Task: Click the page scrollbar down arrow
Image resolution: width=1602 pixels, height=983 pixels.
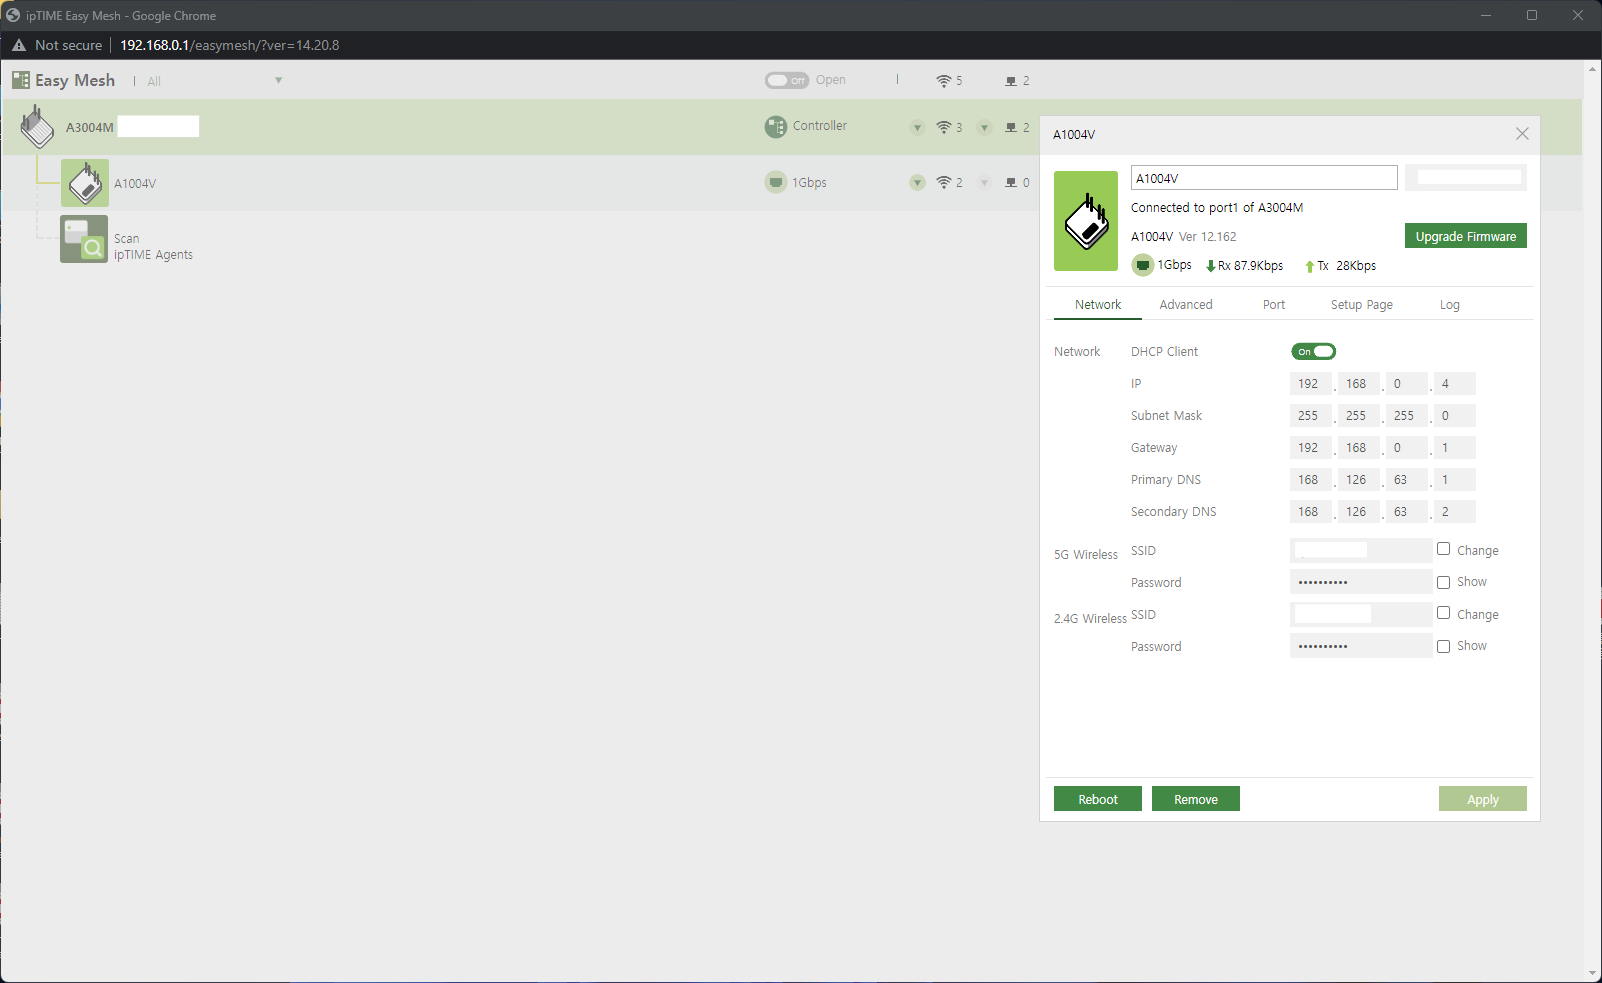Action: click(x=1592, y=973)
